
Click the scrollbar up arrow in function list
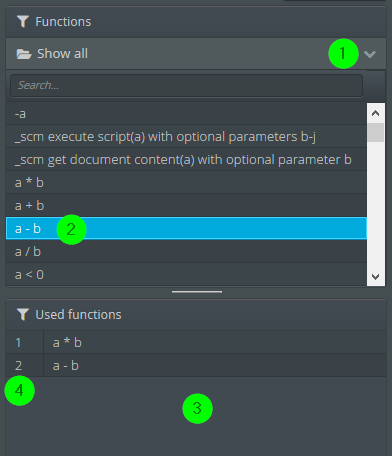tap(376, 113)
